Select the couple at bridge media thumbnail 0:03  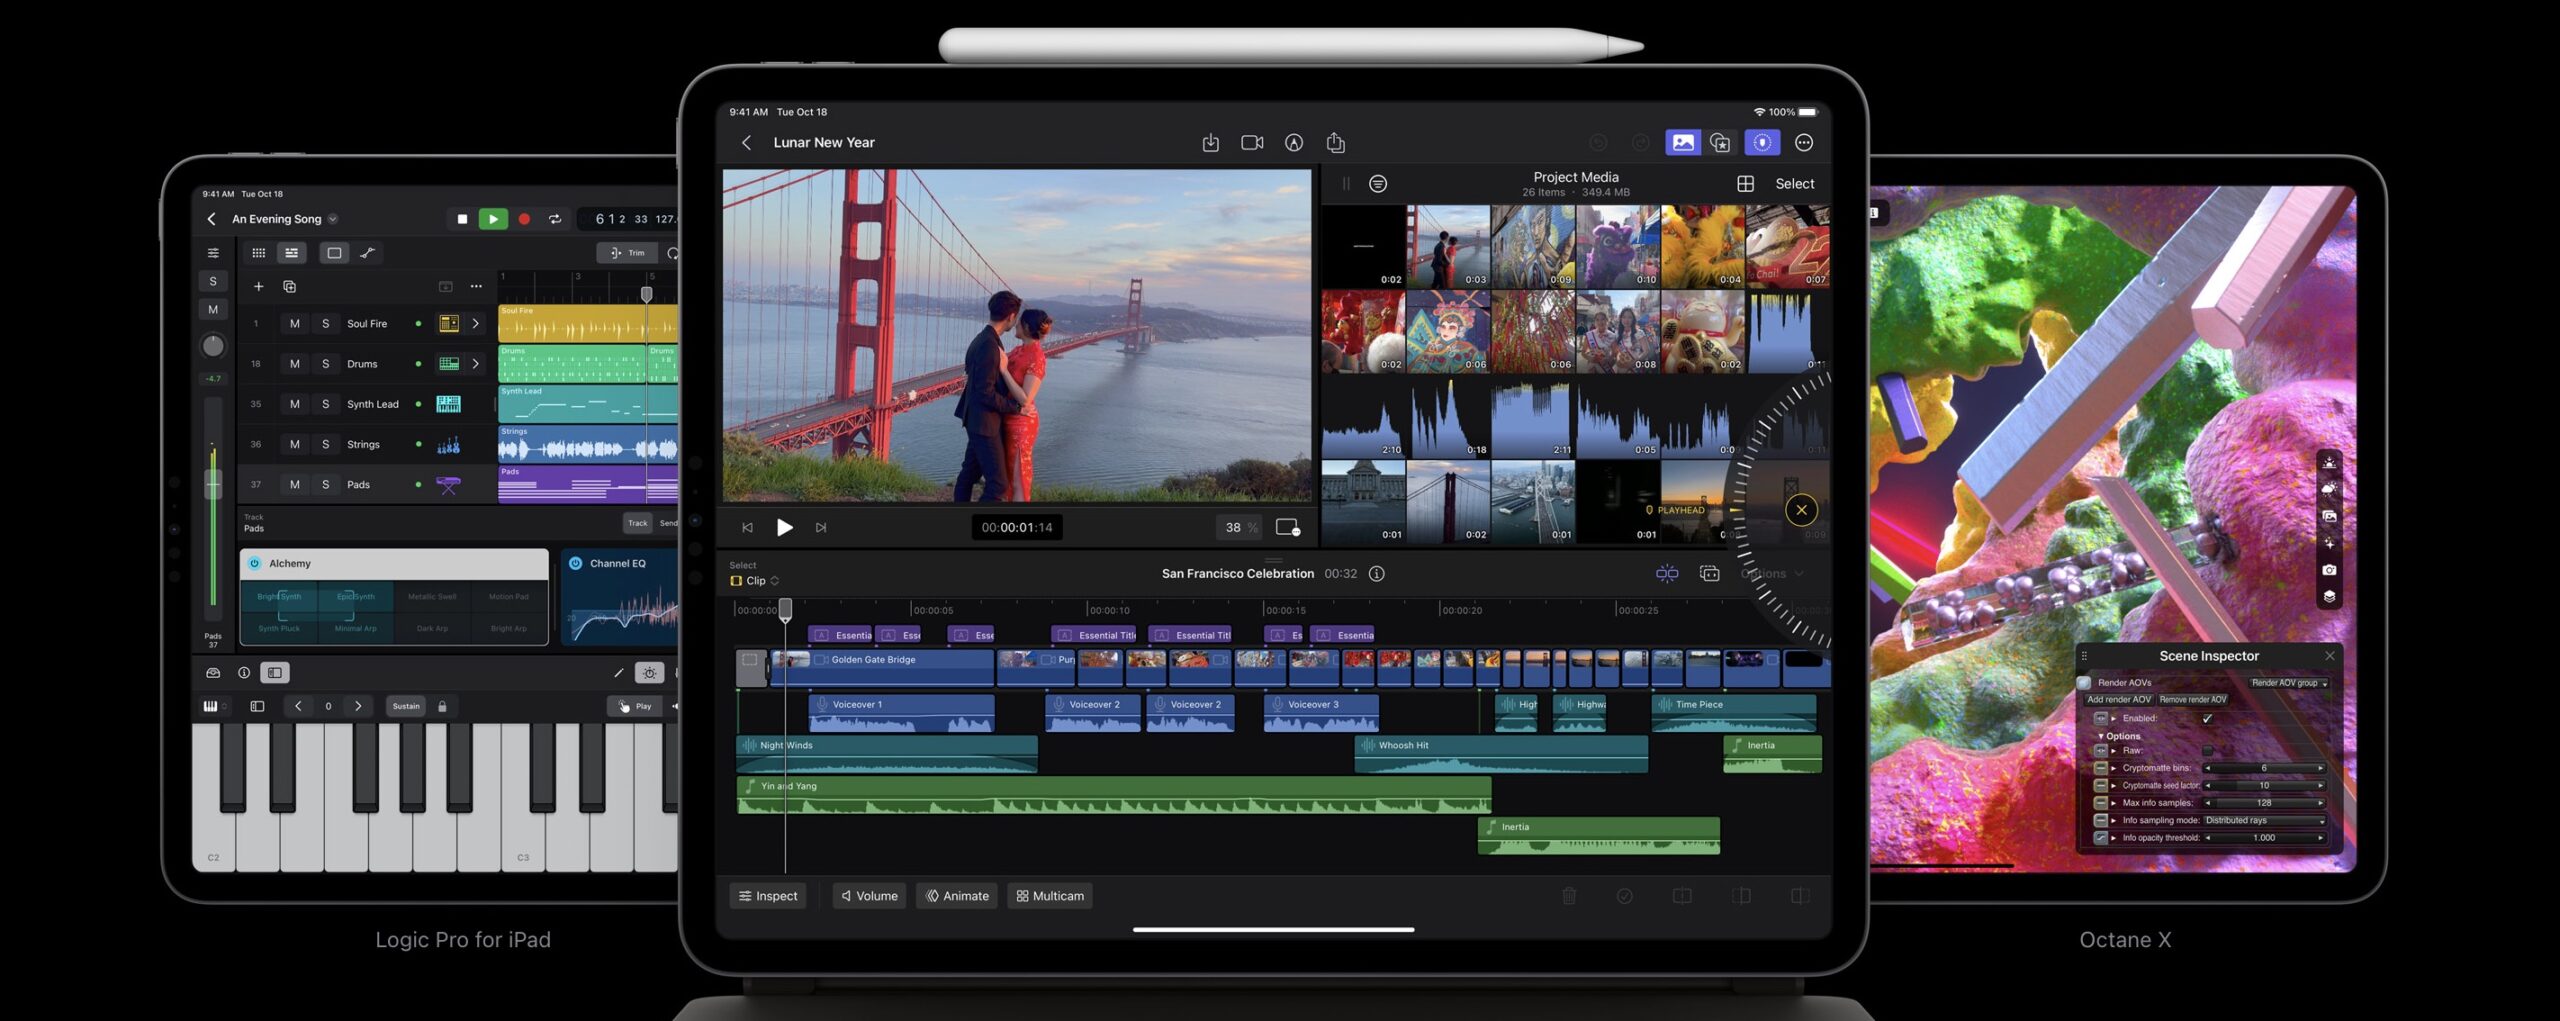(x=1448, y=247)
